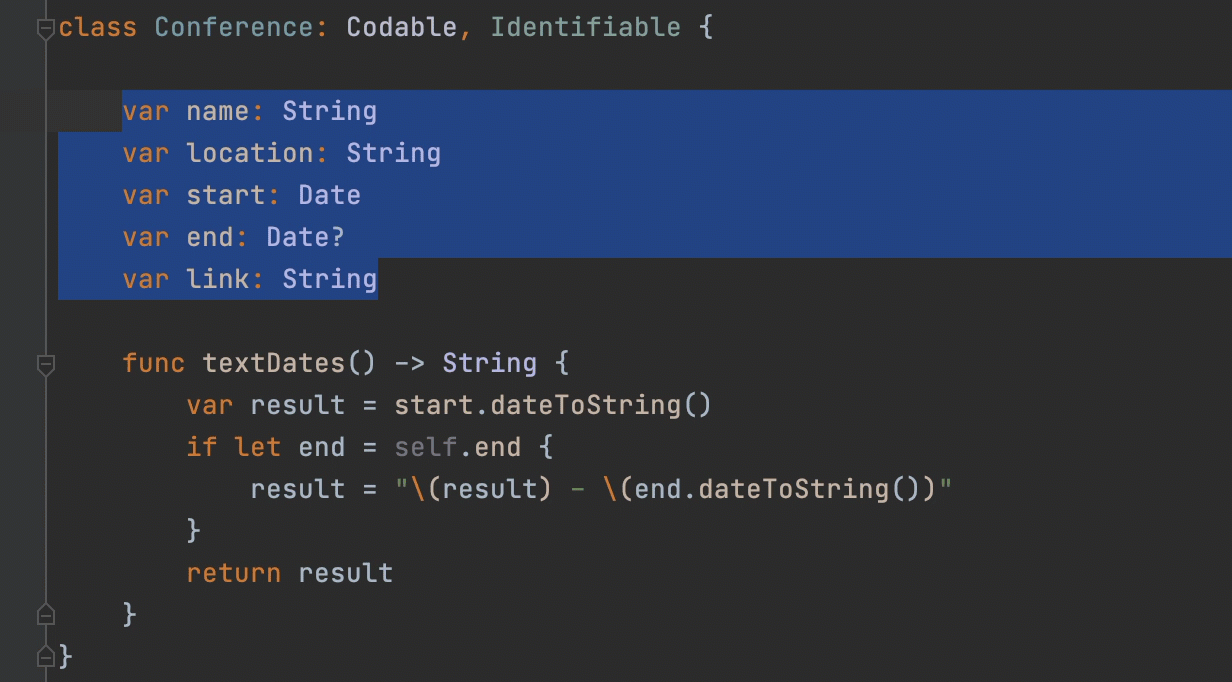Collapse the Conference class fold marker

coord(45,30)
